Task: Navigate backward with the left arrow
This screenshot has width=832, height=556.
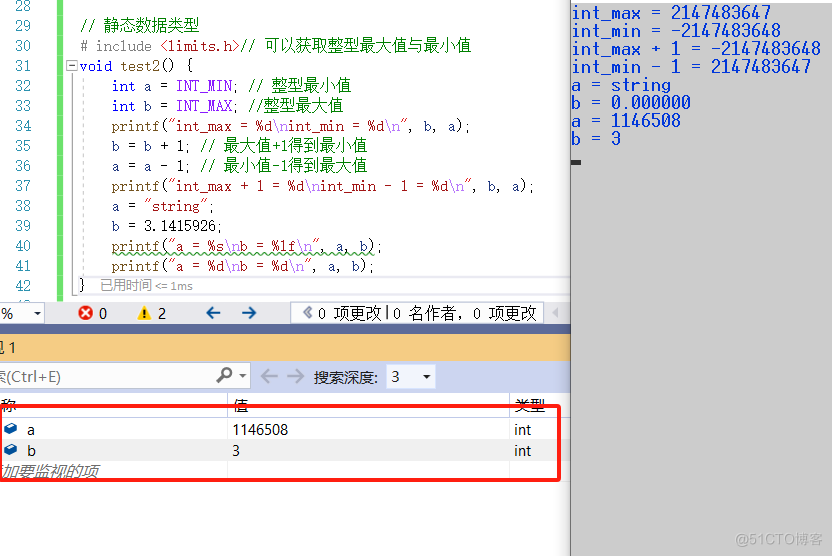Action: point(213,313)
